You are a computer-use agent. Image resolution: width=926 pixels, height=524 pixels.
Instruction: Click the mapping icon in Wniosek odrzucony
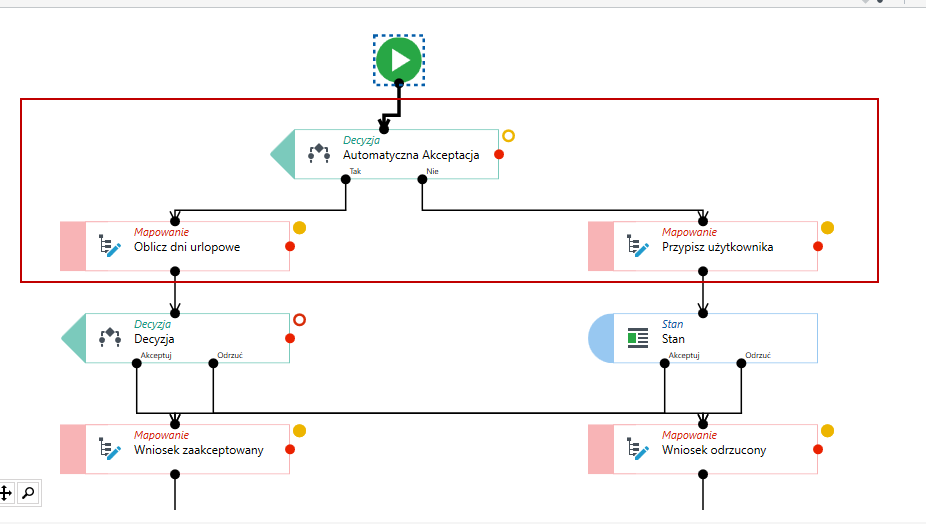[638, 448]
